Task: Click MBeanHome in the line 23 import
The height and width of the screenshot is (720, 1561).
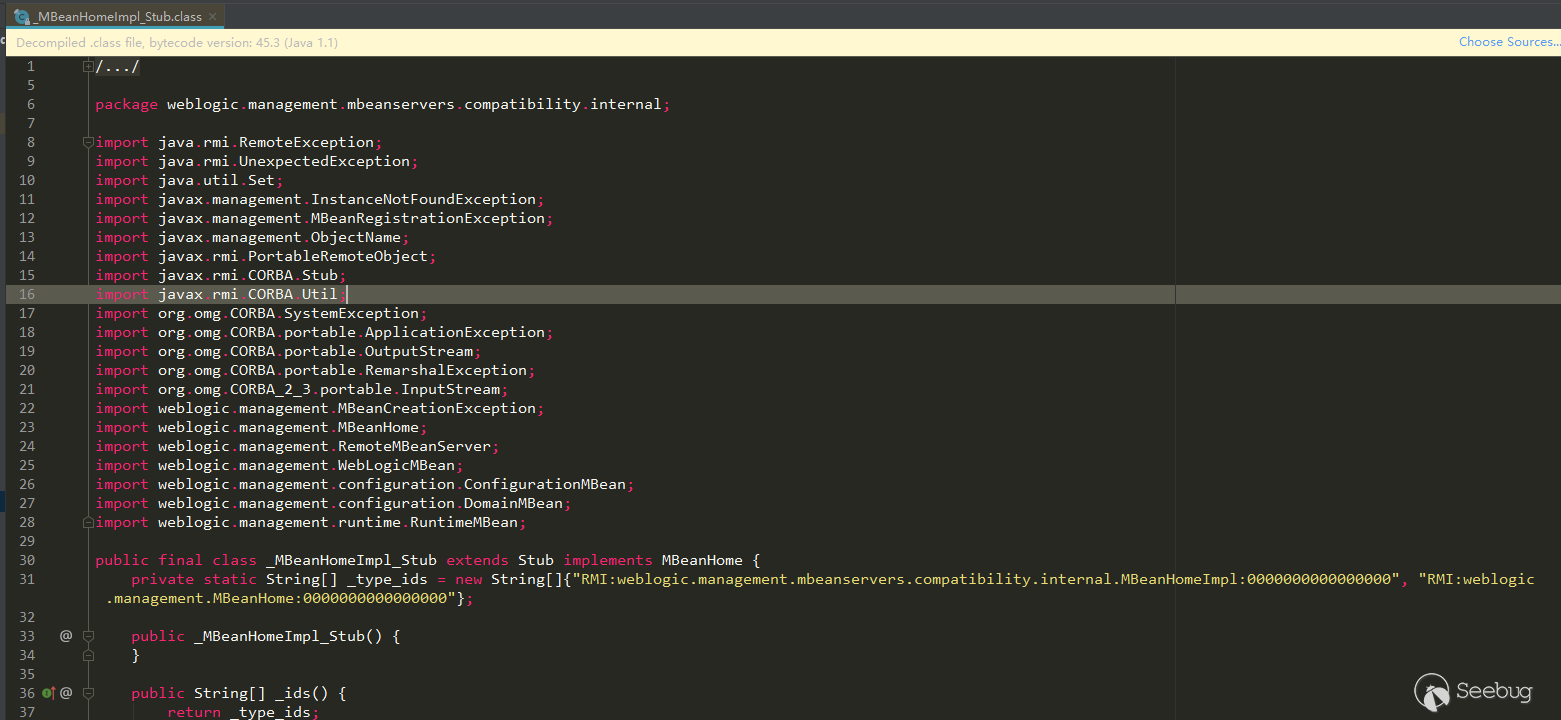Action: point(378,427)
